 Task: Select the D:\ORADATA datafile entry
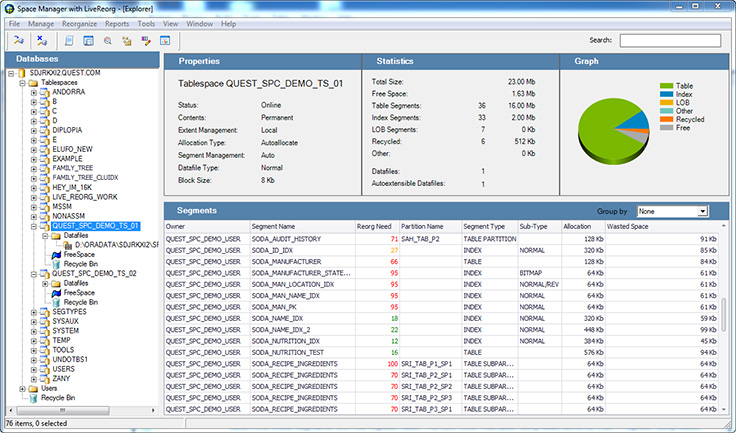pyautogui.click(x=116, y=245)
